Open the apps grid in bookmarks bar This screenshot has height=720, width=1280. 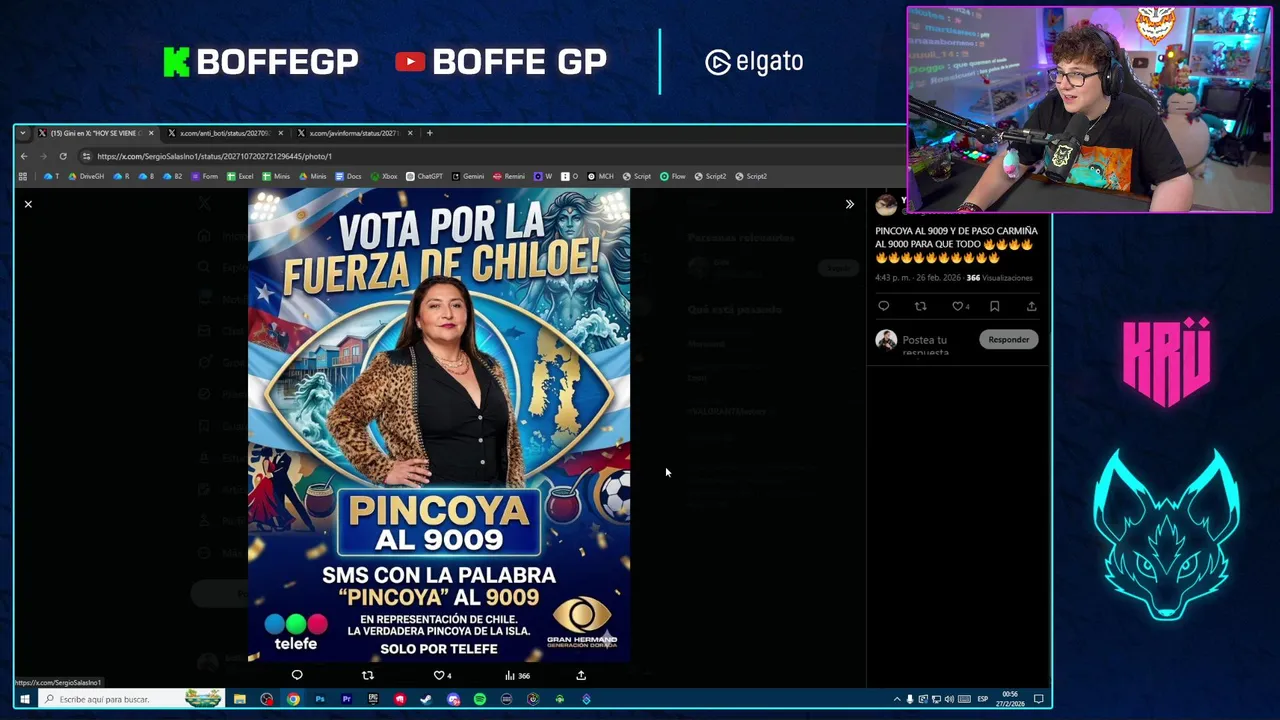pyautogui.click(x=22, y=176)
